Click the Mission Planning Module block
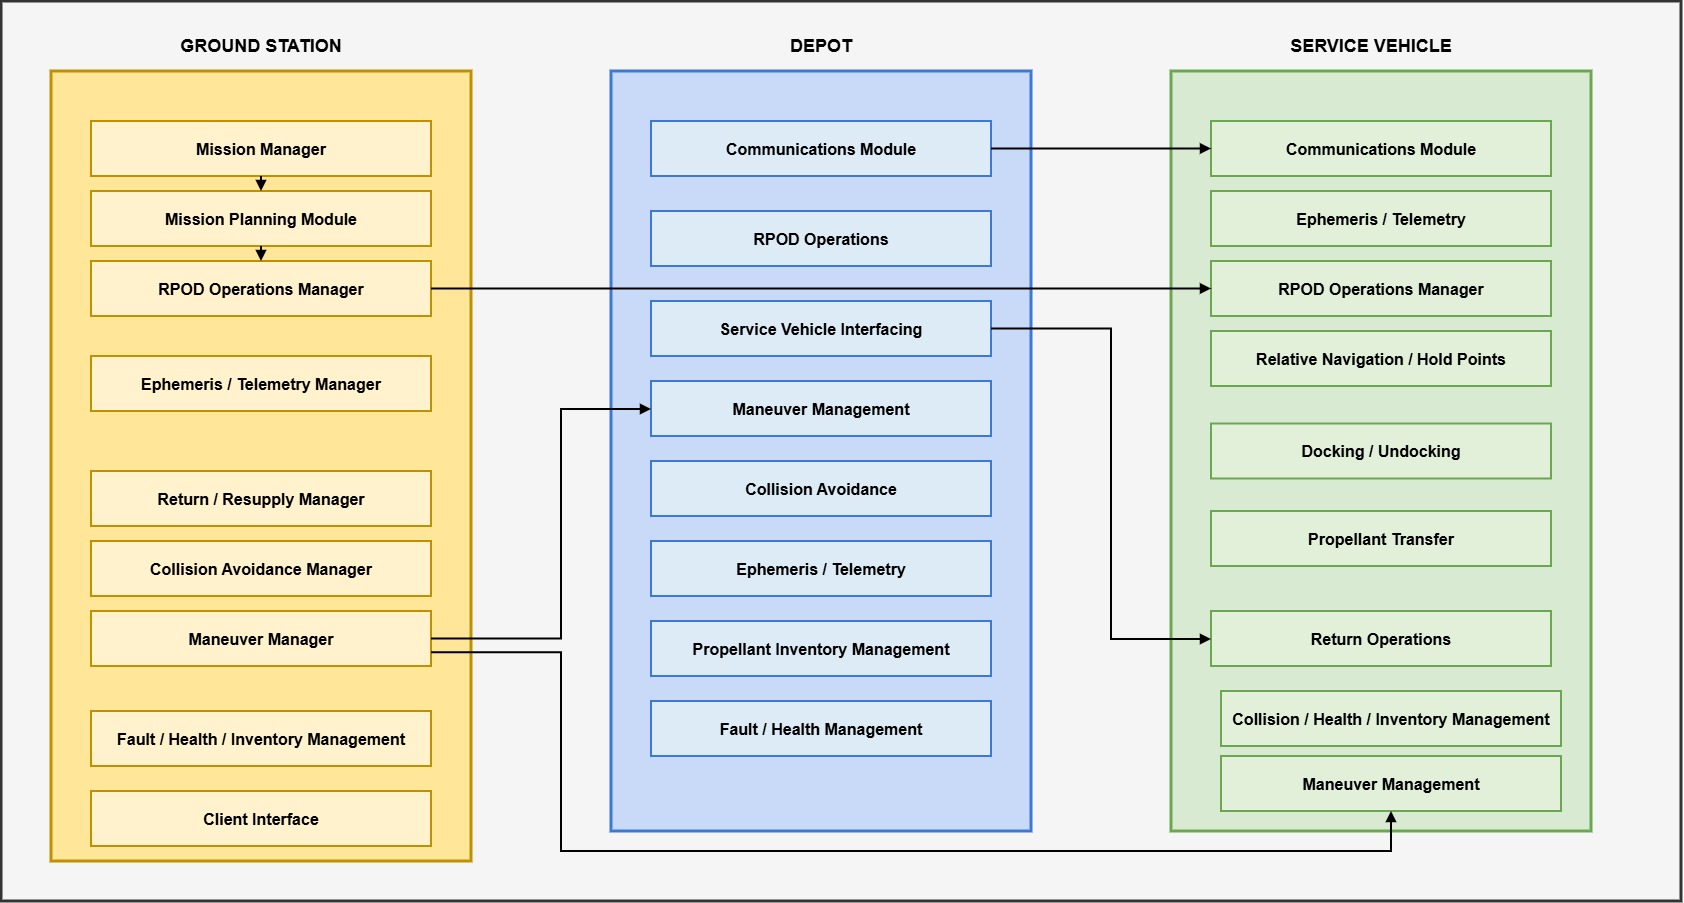Screen dimensions: 1684x903 tap(260, 219)
